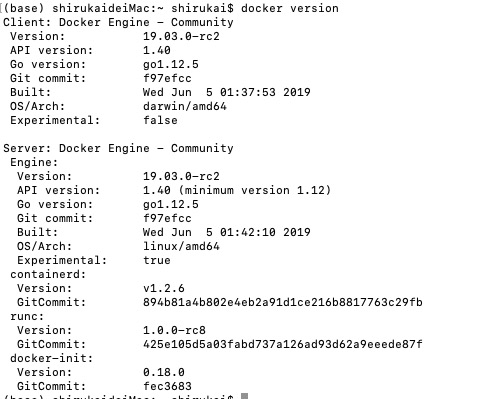
Task: Click the 'docker version' command text
Action: click(x=290, y=8)
